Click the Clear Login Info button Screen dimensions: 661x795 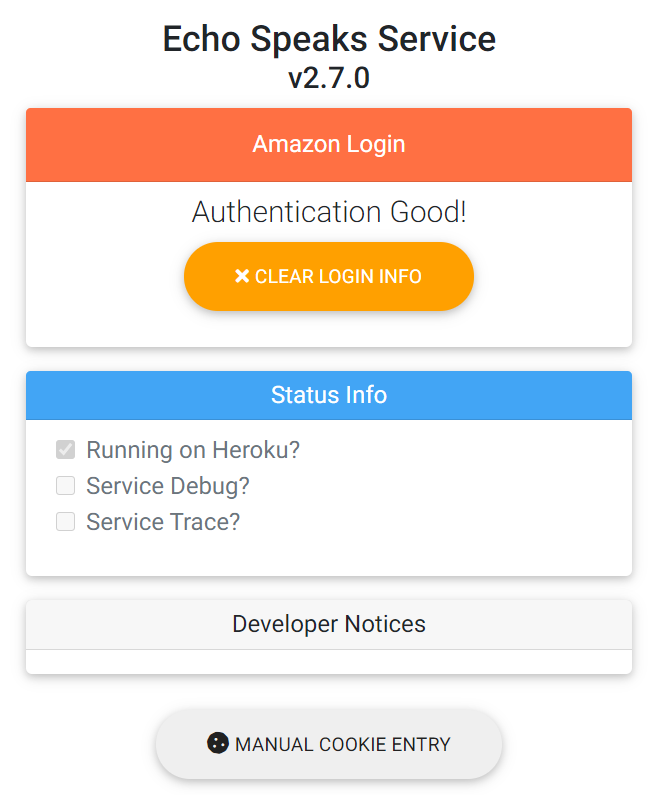pos(328,276)
